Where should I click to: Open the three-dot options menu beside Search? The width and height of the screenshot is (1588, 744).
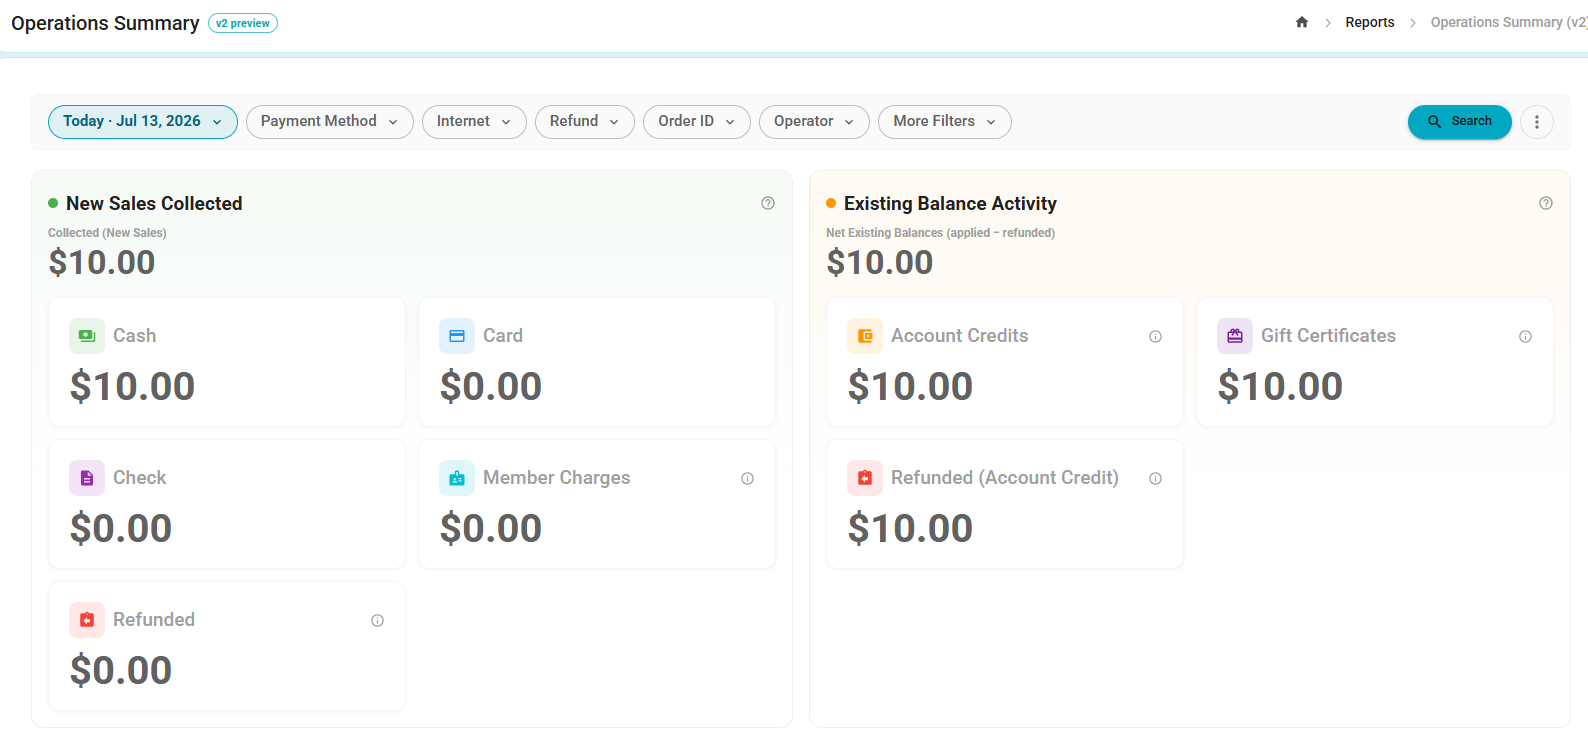1537,122
